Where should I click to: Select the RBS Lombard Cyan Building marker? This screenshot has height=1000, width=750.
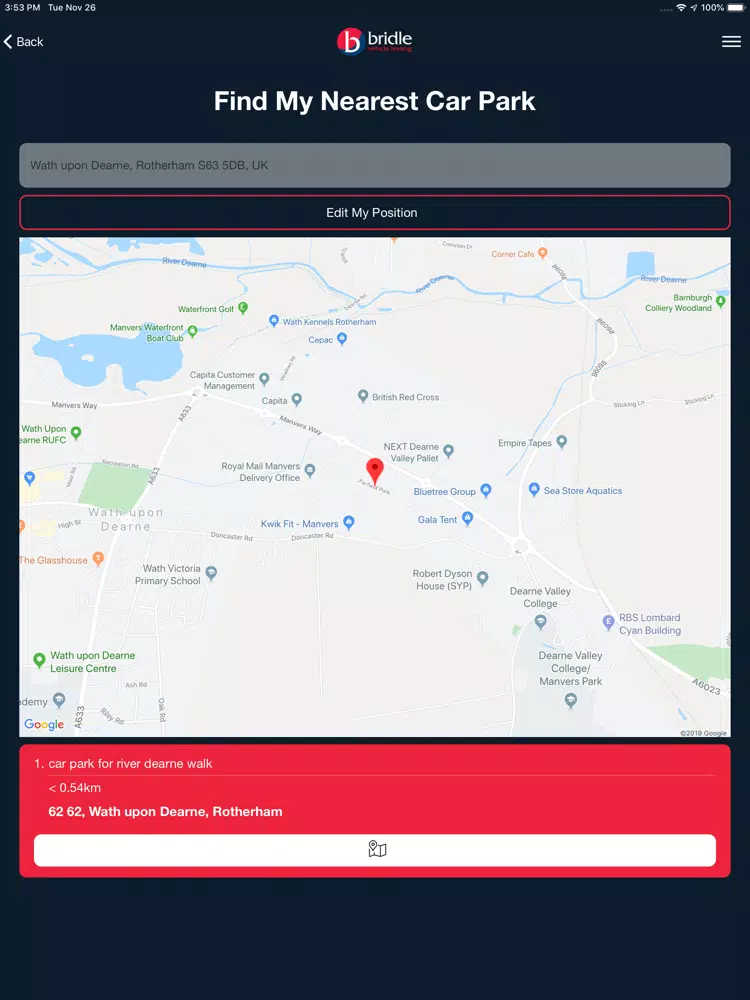[x=608, y=621]
